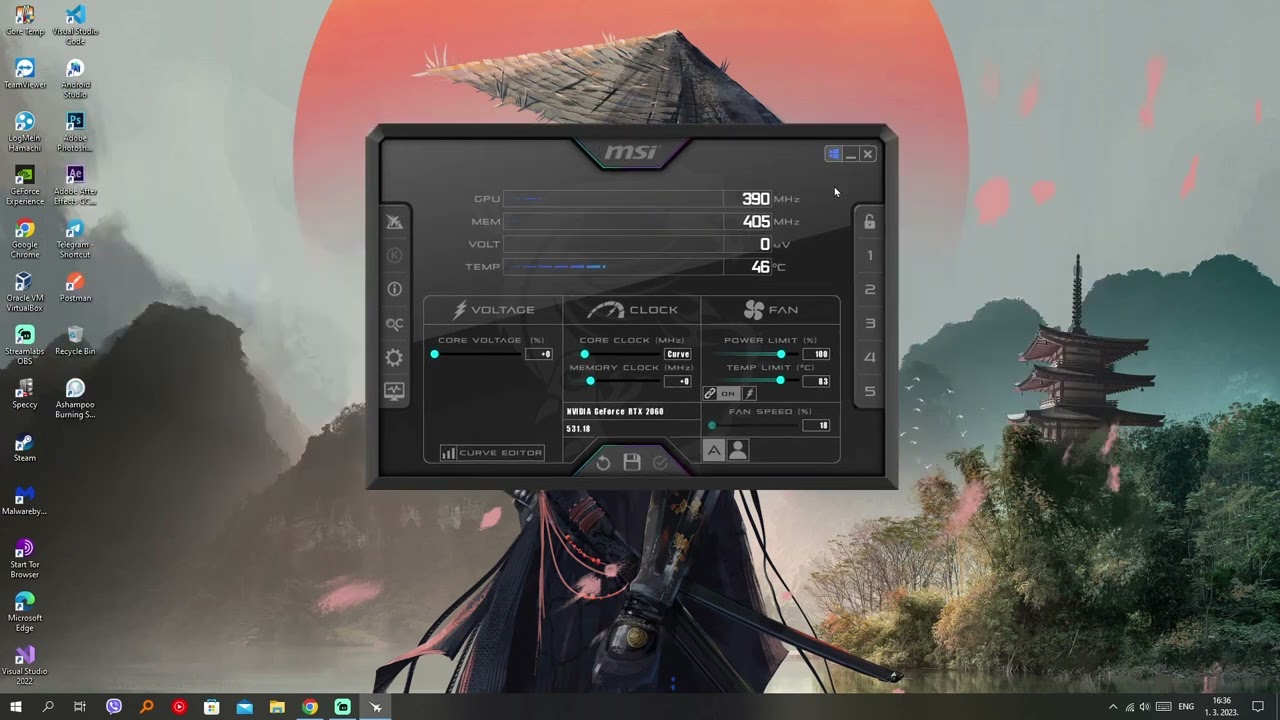Click the Core Clock 'Curve' value field
Image resolution: width=1280 pixels, height=720 pixels.
(678, 354)
